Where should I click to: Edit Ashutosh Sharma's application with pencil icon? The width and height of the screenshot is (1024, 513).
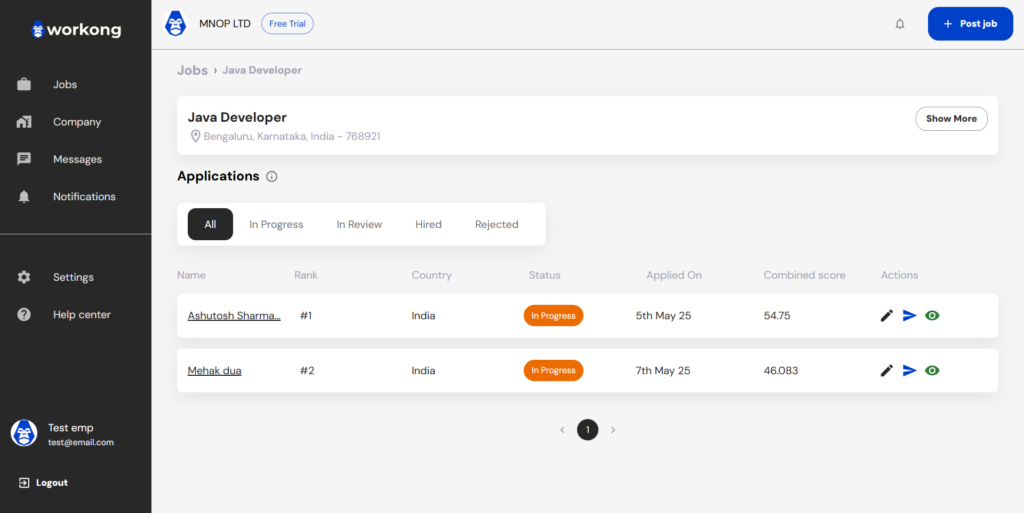point(887,316)
